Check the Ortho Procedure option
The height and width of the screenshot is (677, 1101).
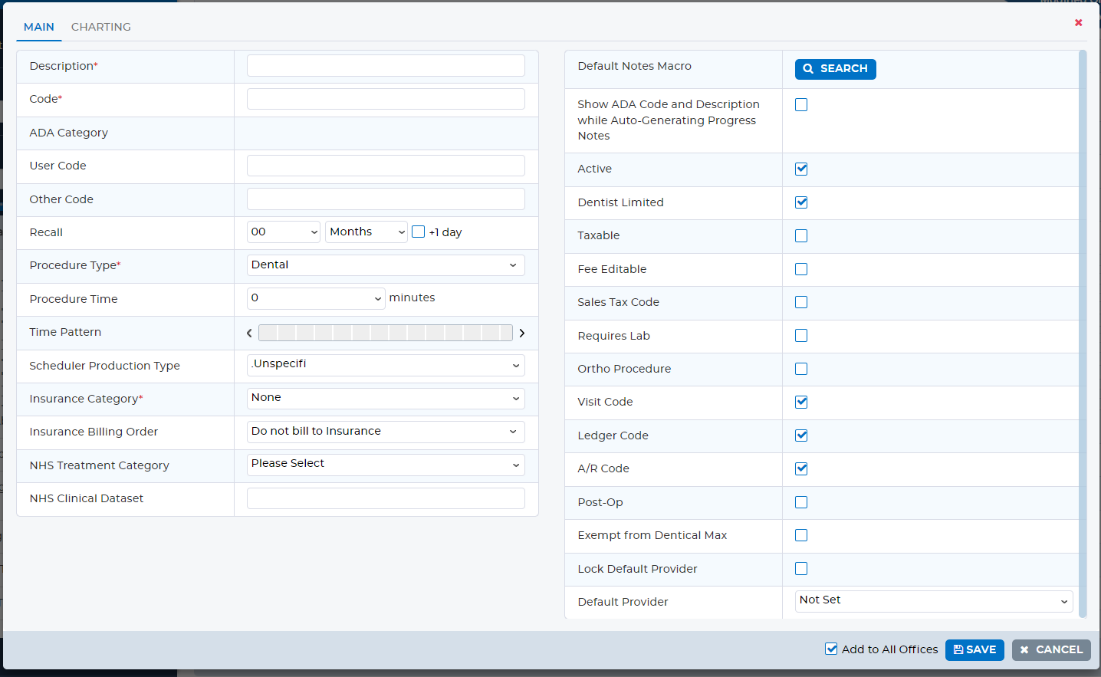[800, 368]
